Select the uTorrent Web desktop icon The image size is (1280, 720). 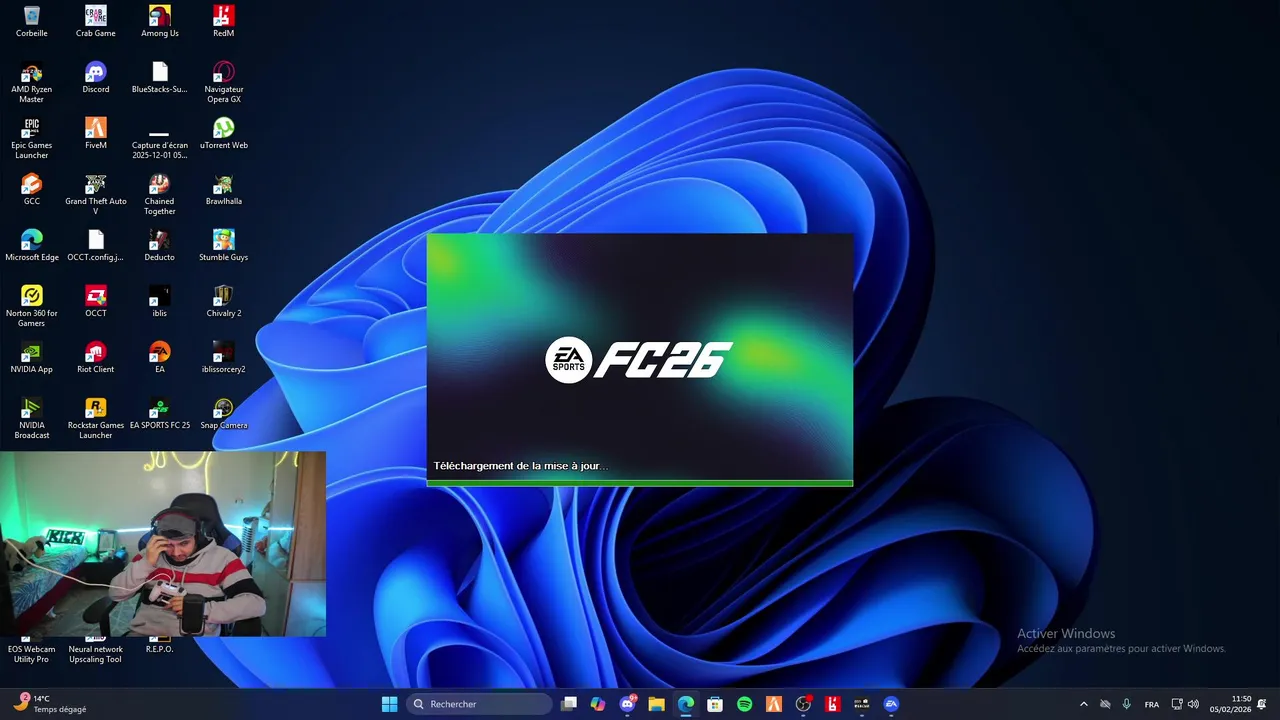223,134
